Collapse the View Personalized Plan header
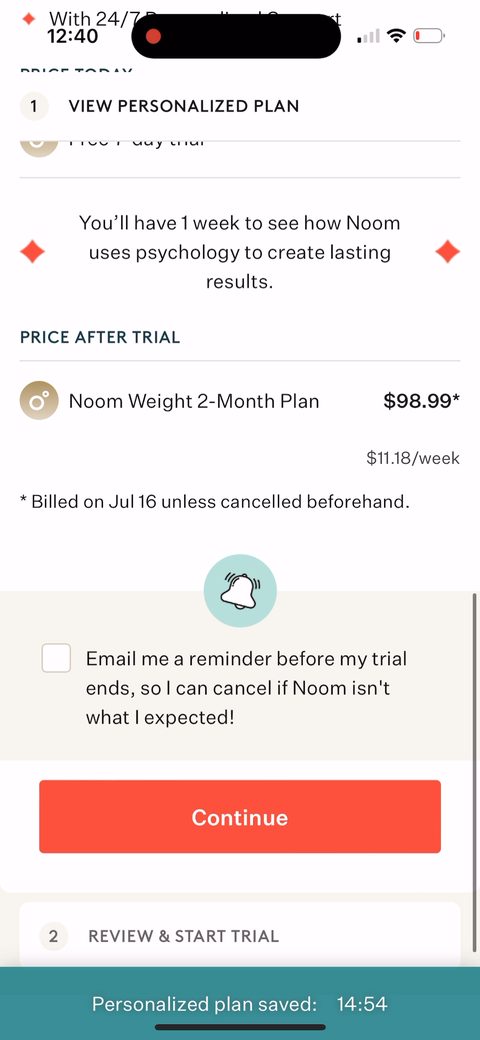The width and height of the screenshot is (480, 1040). pyautogui.click(x=240, y=106)
